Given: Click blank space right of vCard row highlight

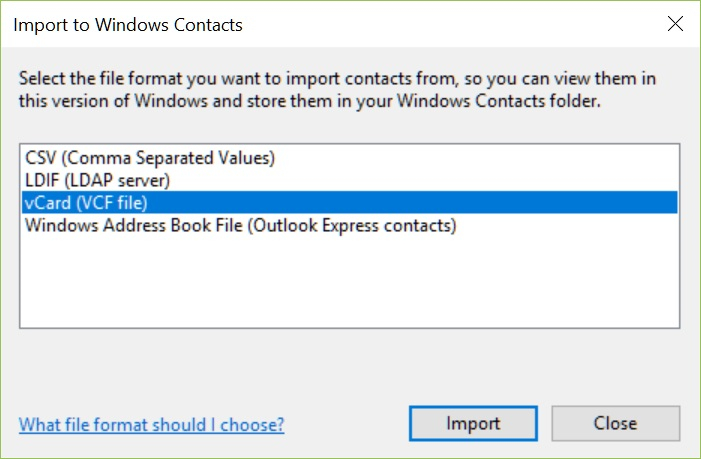Looking at the screenshot, I should [500, 203].
